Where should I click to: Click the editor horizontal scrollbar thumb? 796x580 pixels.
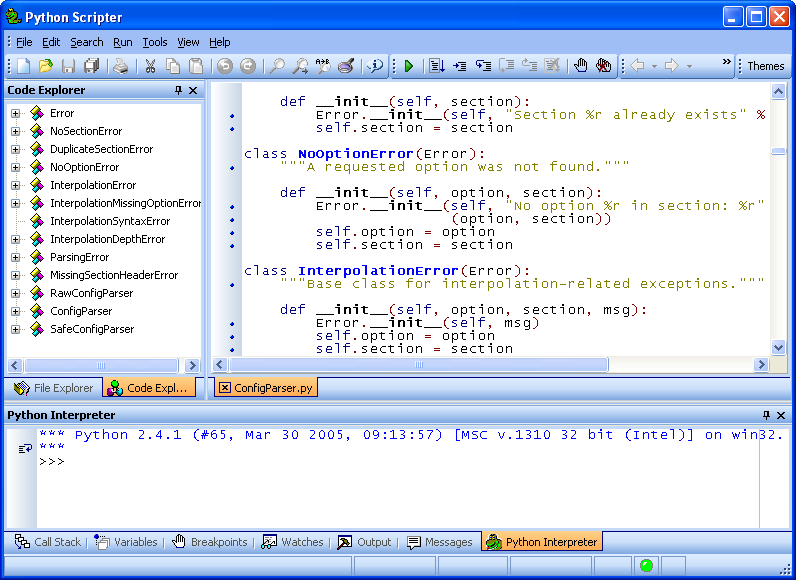(420, 365)
